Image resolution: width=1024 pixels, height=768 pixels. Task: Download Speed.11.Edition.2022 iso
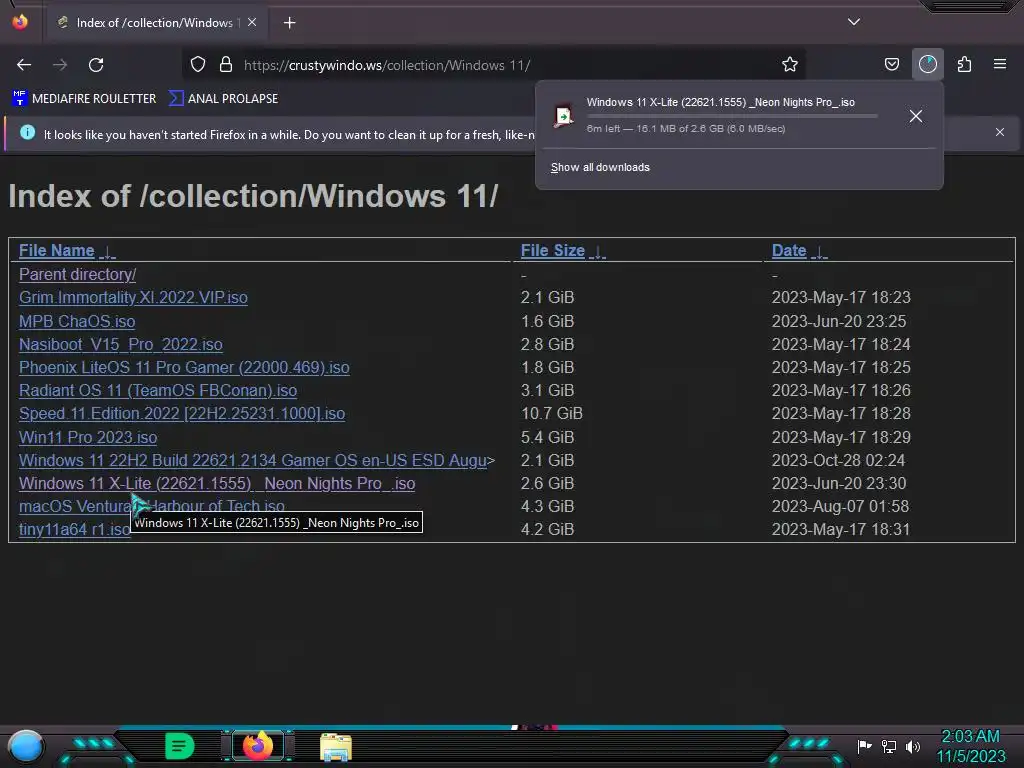click(x=182, y=414)
